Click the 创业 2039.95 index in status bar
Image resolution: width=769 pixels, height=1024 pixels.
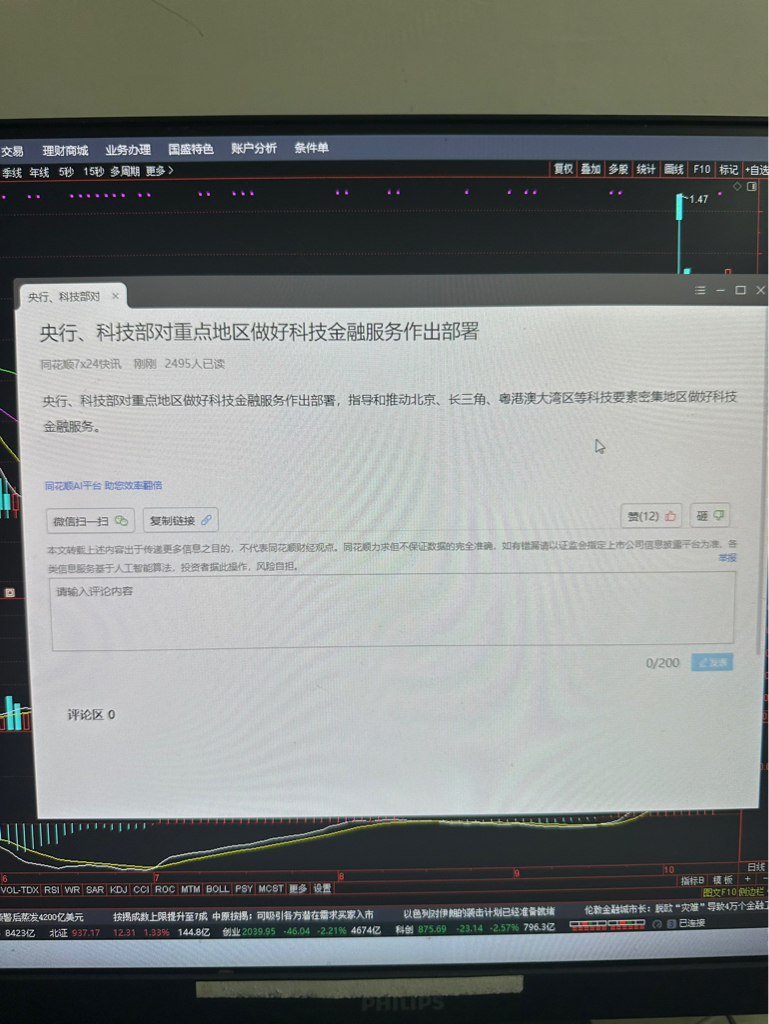point(249,931)
